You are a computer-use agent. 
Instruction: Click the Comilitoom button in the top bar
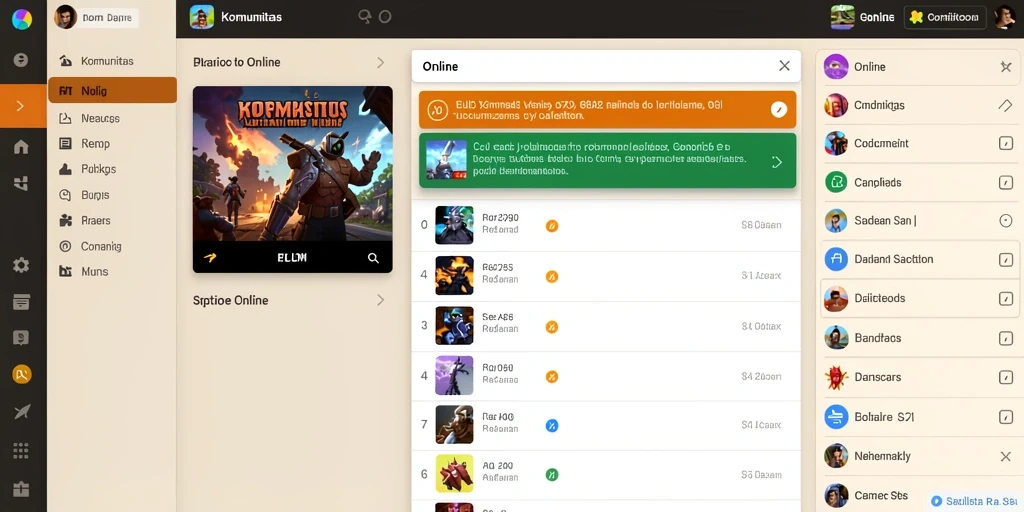[945, 18]
